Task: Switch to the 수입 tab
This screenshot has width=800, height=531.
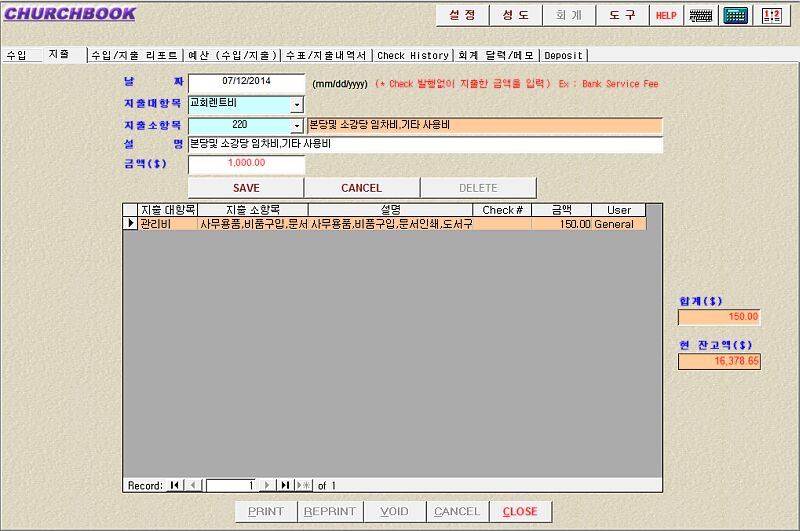Action: (20, 55)
